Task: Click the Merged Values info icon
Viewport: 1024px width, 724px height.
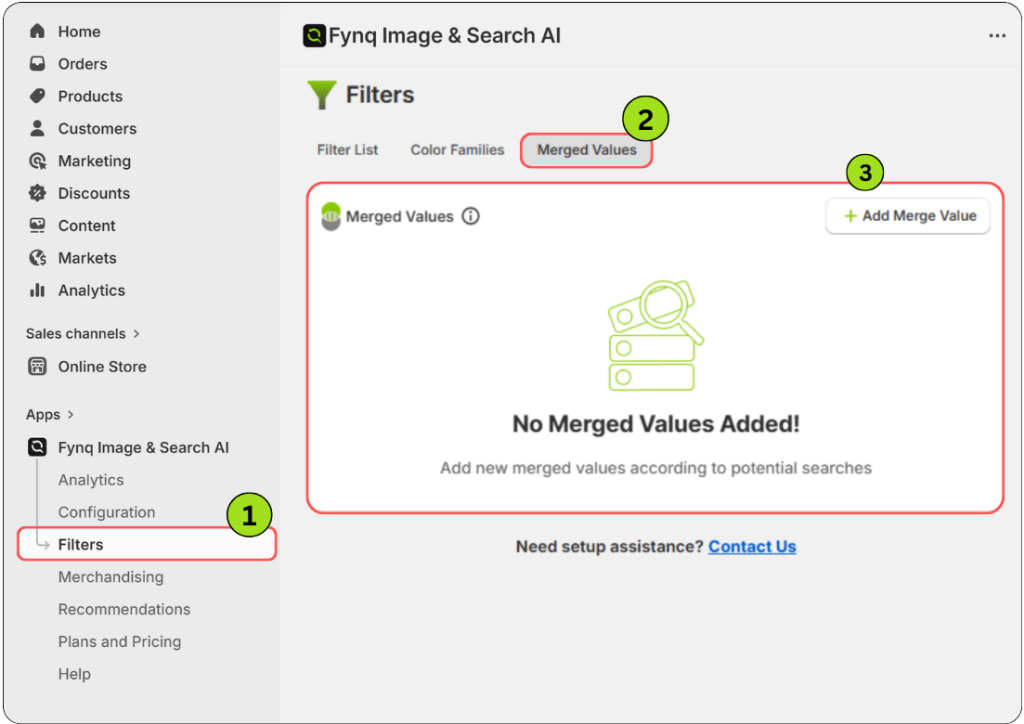Action: (x=470, y=216)
